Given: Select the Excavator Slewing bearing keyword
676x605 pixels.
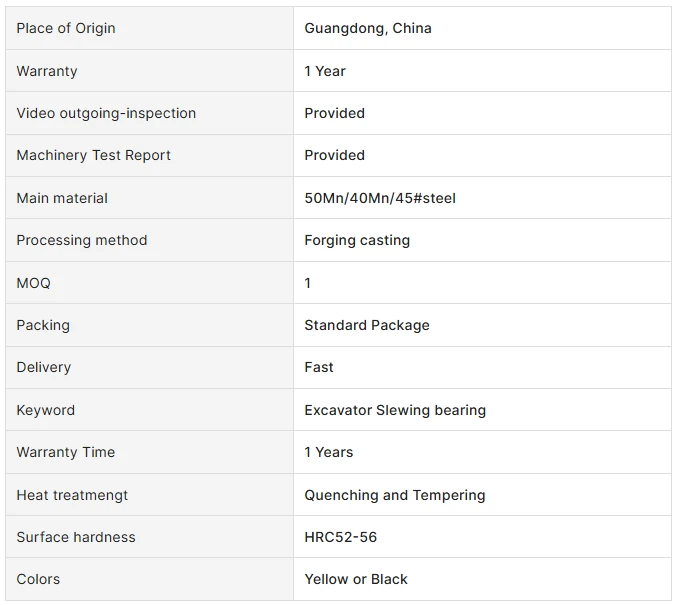Looking at the screenshot, I should click(395, 410).
